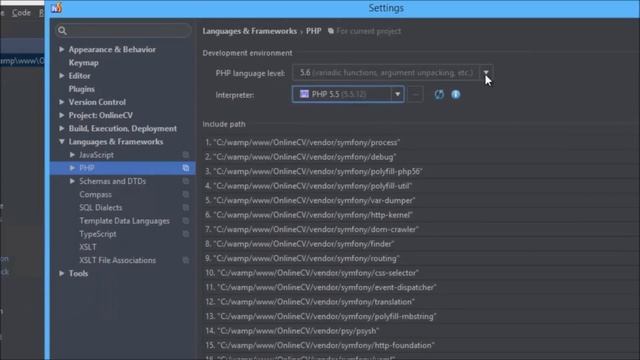Image resolution: width=640 pixels, height=360 pixels.
Task: Click project-level icon beside TypeScript
Action: tap(186, 234)
